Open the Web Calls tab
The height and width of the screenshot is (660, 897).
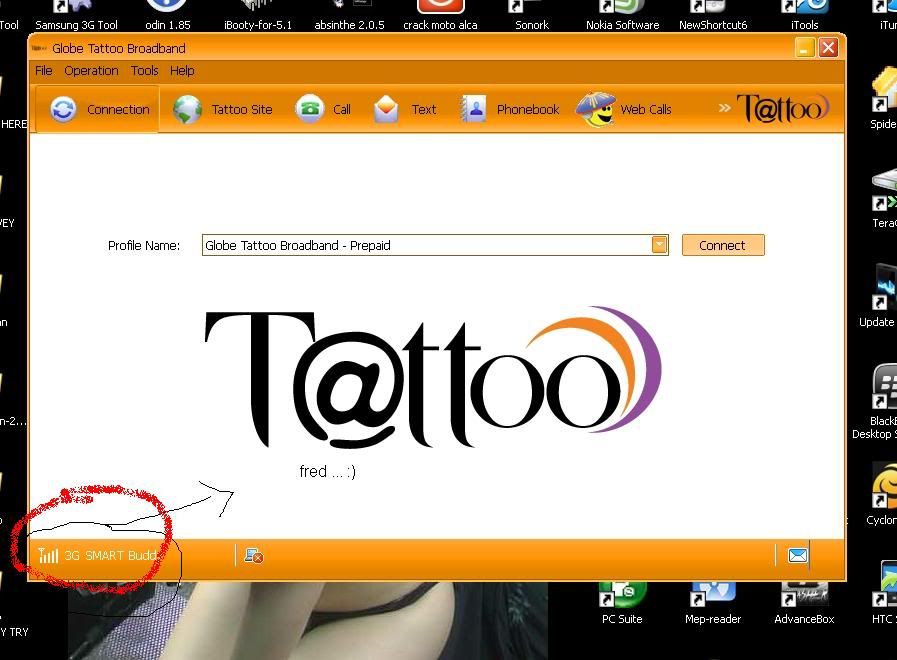coord(625,109)
